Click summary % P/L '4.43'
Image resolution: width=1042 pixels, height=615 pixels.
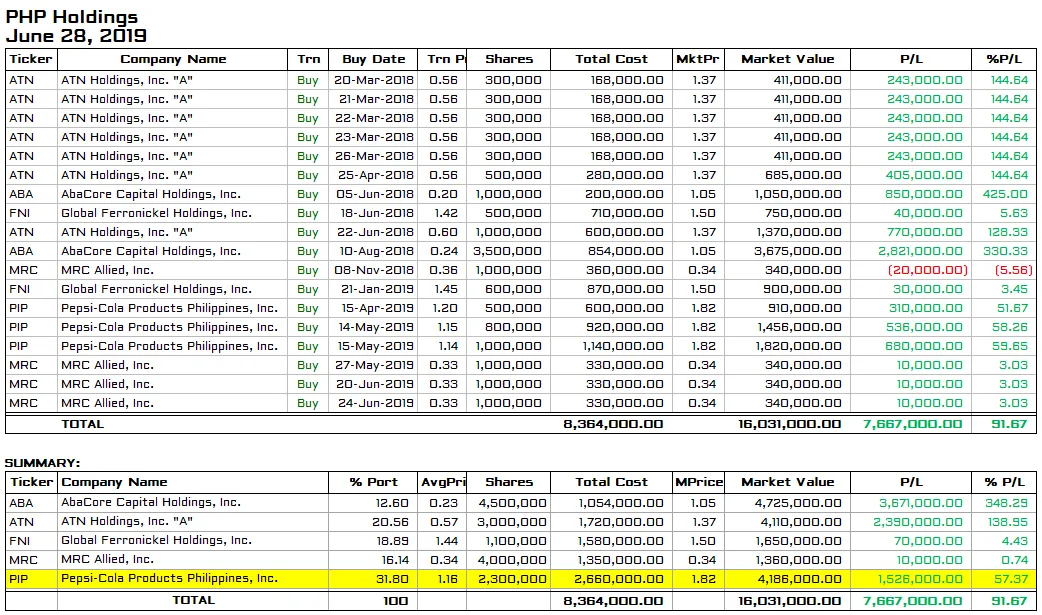(1014, 541)
